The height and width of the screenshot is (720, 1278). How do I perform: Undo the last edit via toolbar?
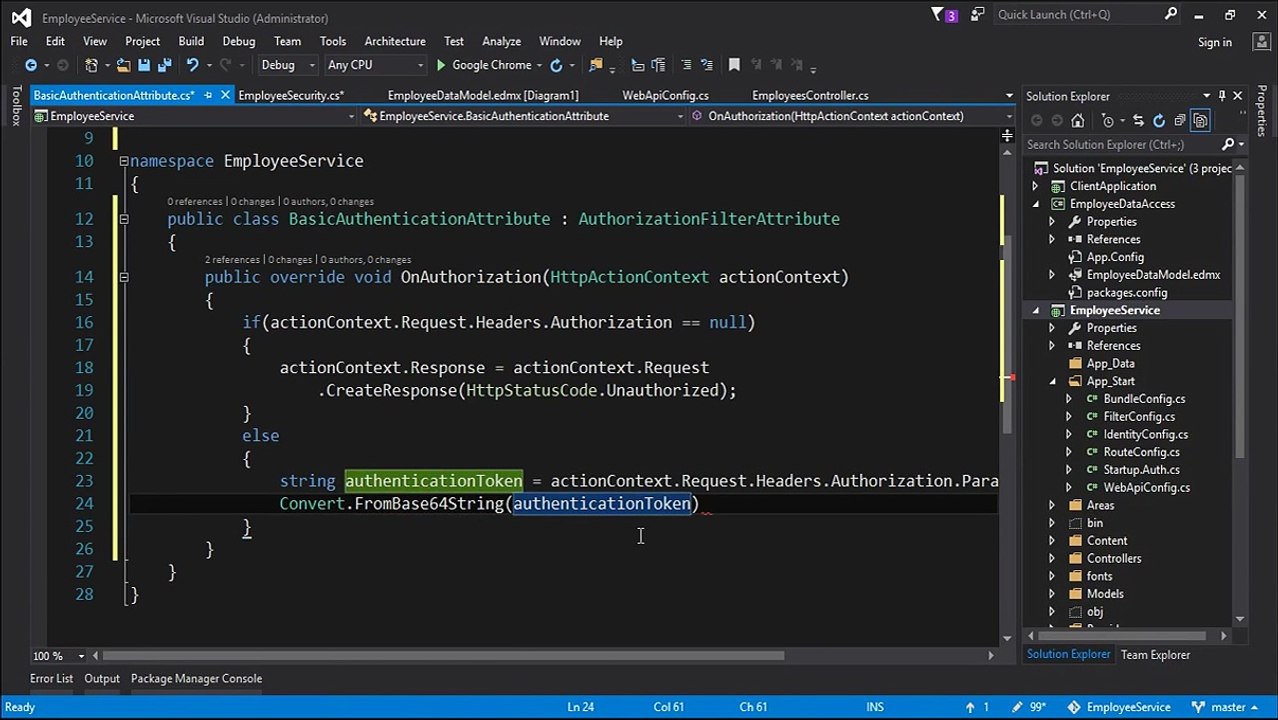click(x=192, y=65)
